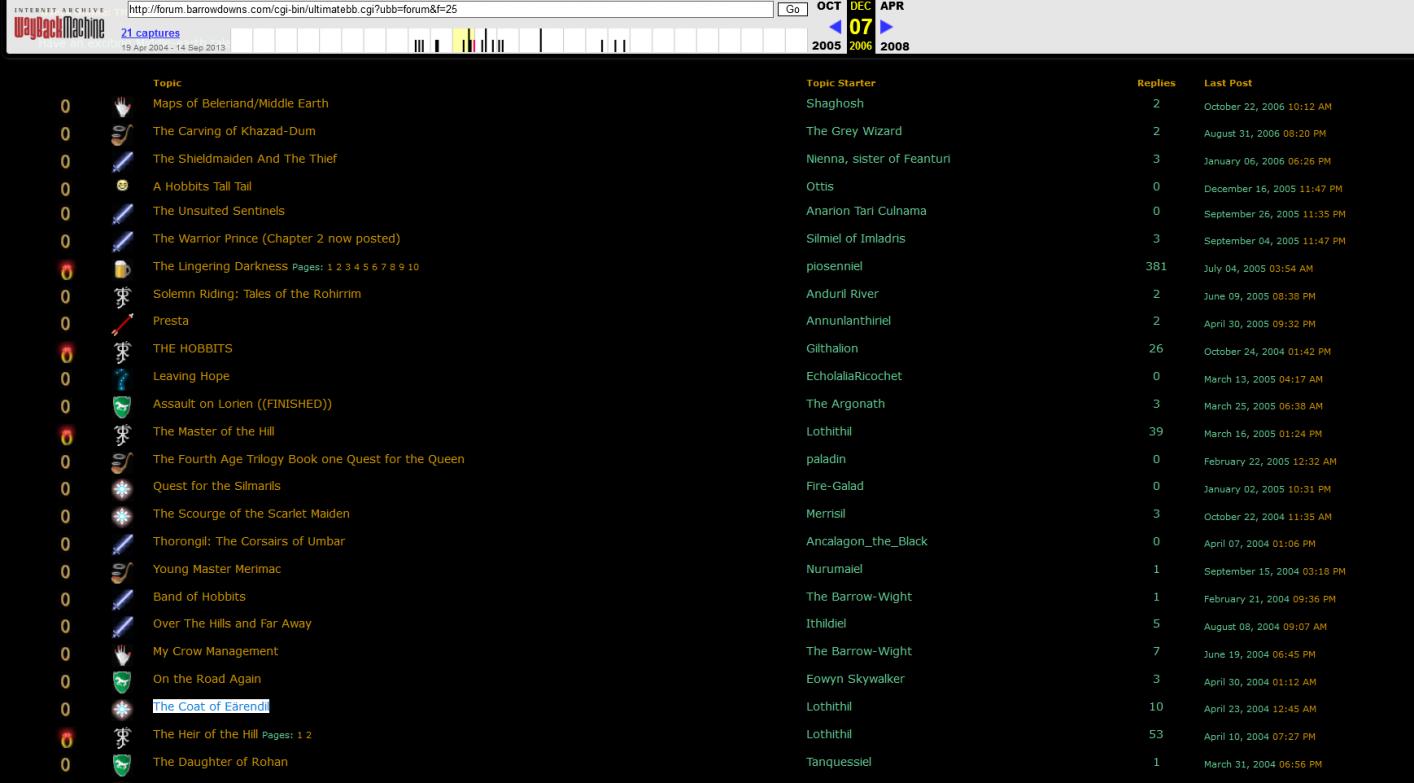Viewport: 1414px width, 783px height.
Task: Click white star icon beside Quest for the Silmarils
Action: [x=122, y=489]
